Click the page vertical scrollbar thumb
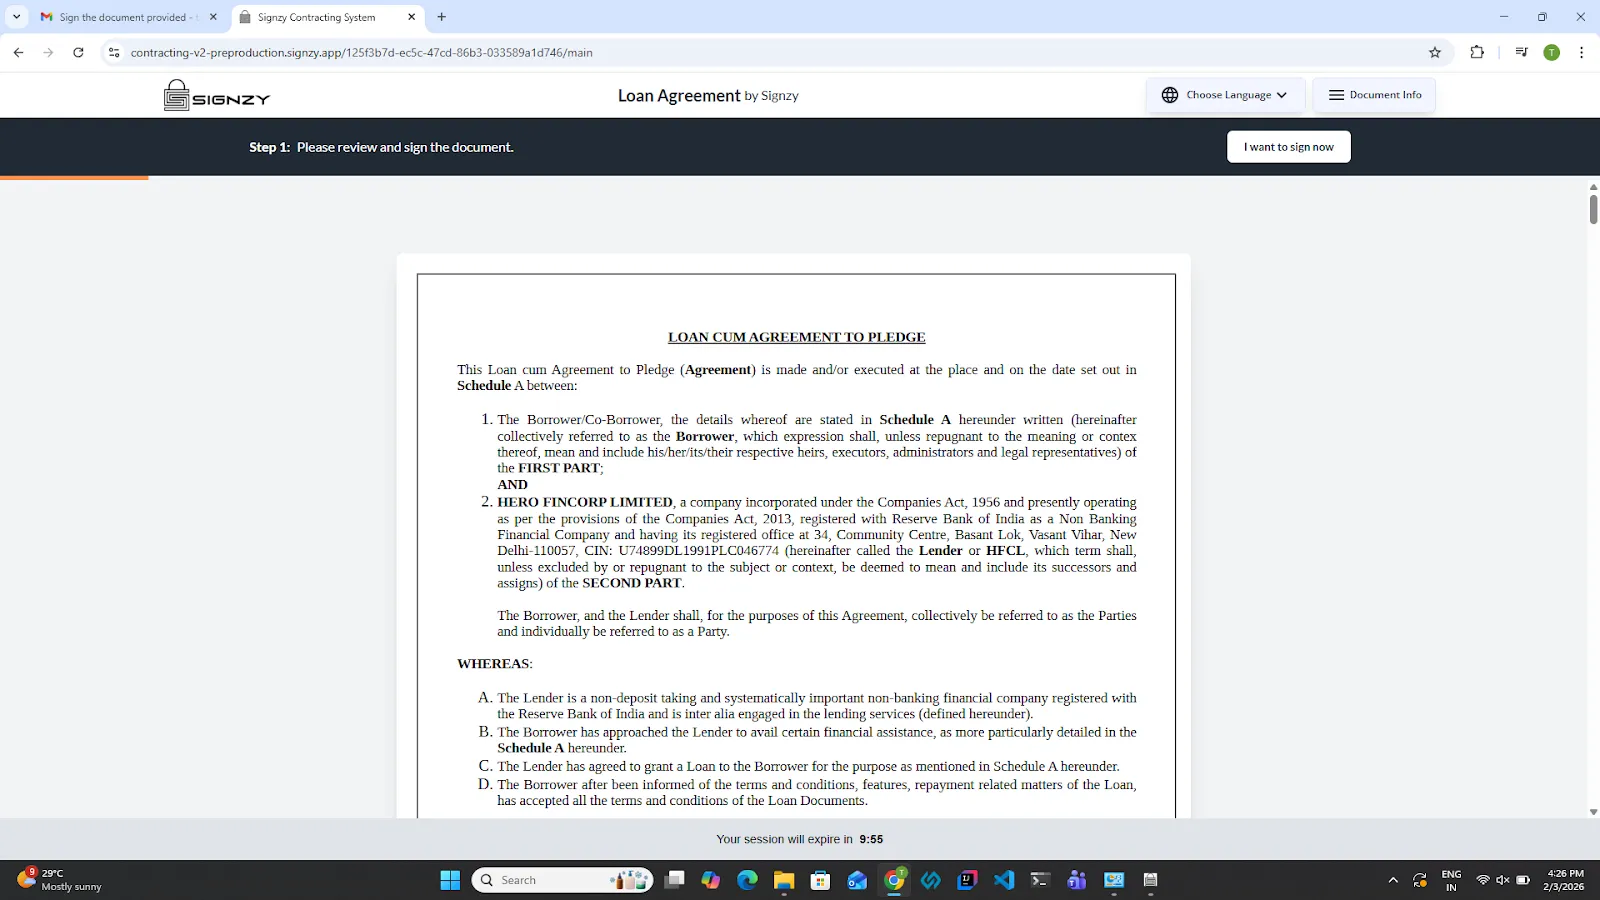This screenshot has height=900, width=1600. (1593, 209)
